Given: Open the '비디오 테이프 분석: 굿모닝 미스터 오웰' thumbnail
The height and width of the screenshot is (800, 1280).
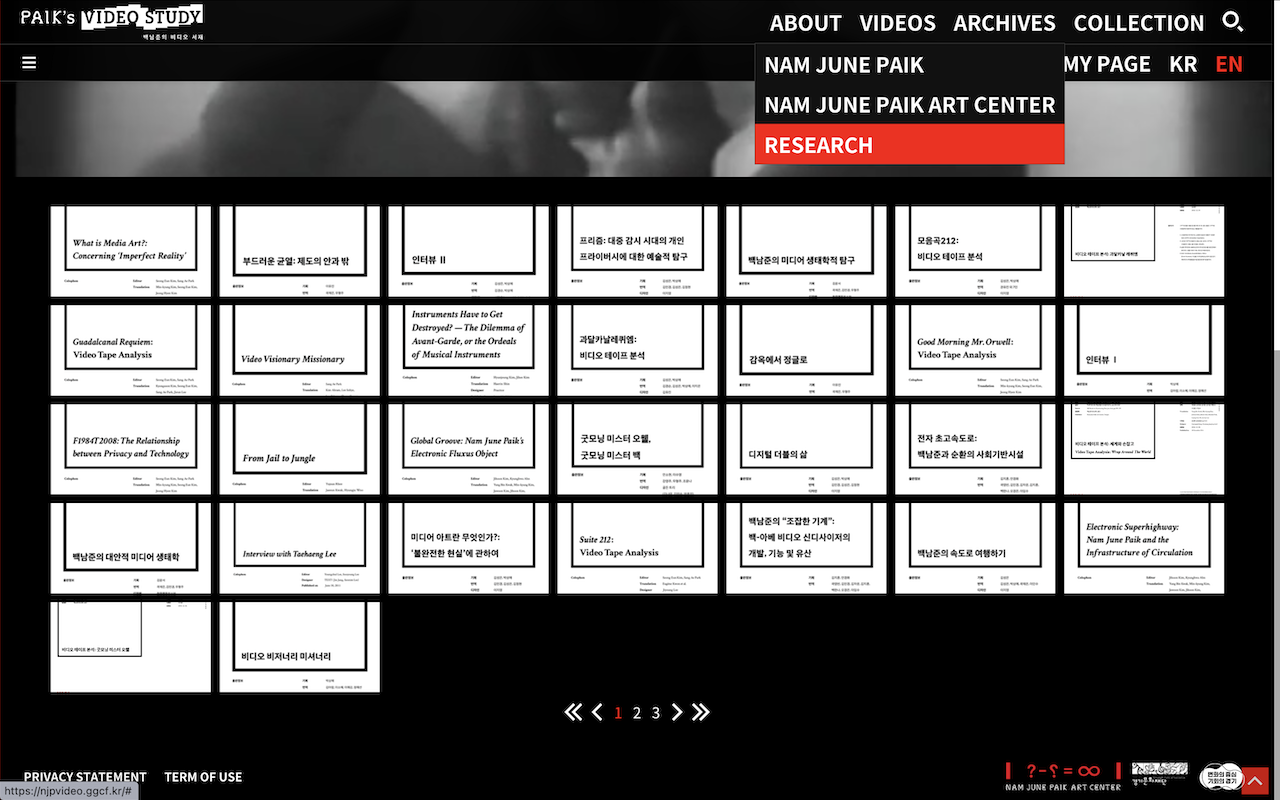Looking at the screenshot, I should (x=131, y=648).
